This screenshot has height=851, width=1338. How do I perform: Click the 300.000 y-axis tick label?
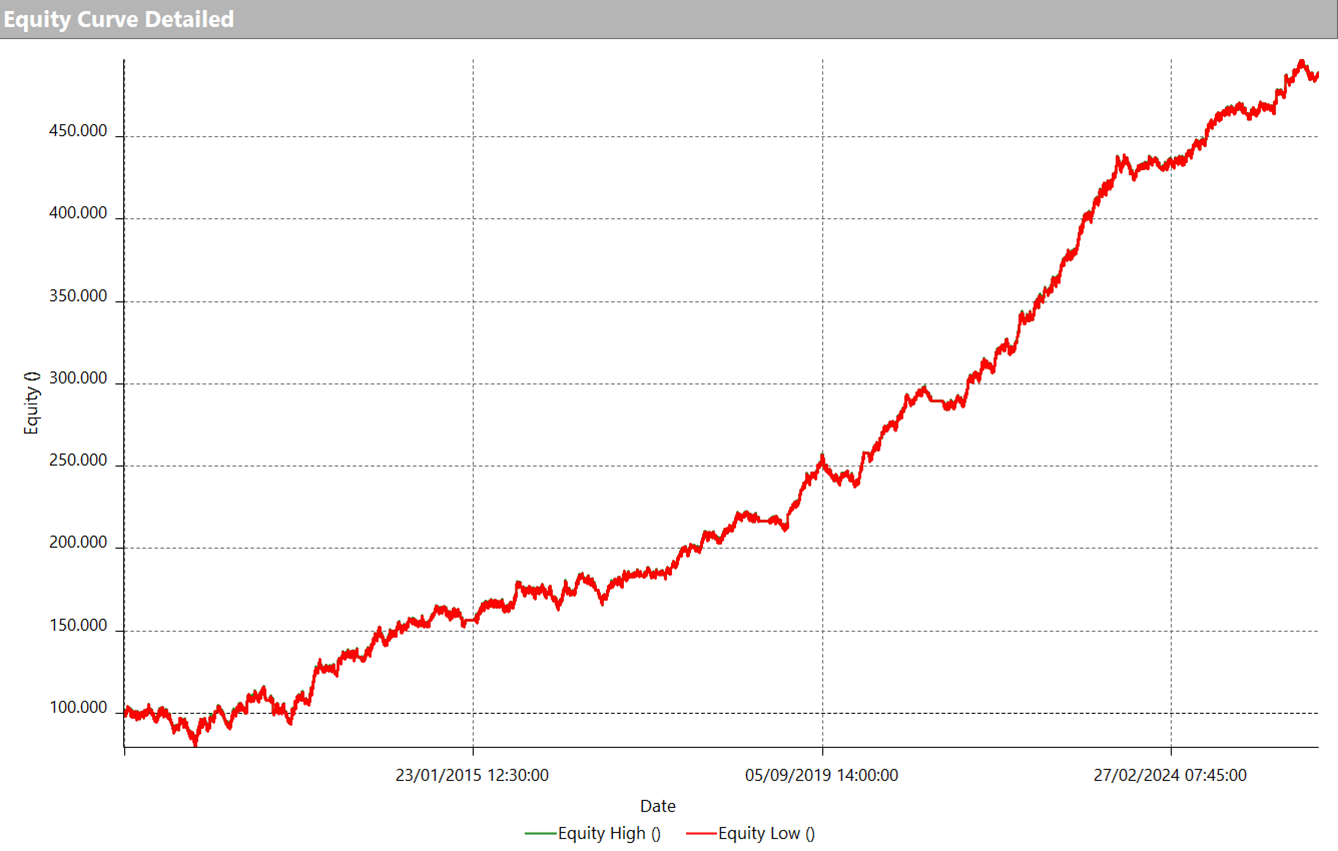click(x=78, y=379)
